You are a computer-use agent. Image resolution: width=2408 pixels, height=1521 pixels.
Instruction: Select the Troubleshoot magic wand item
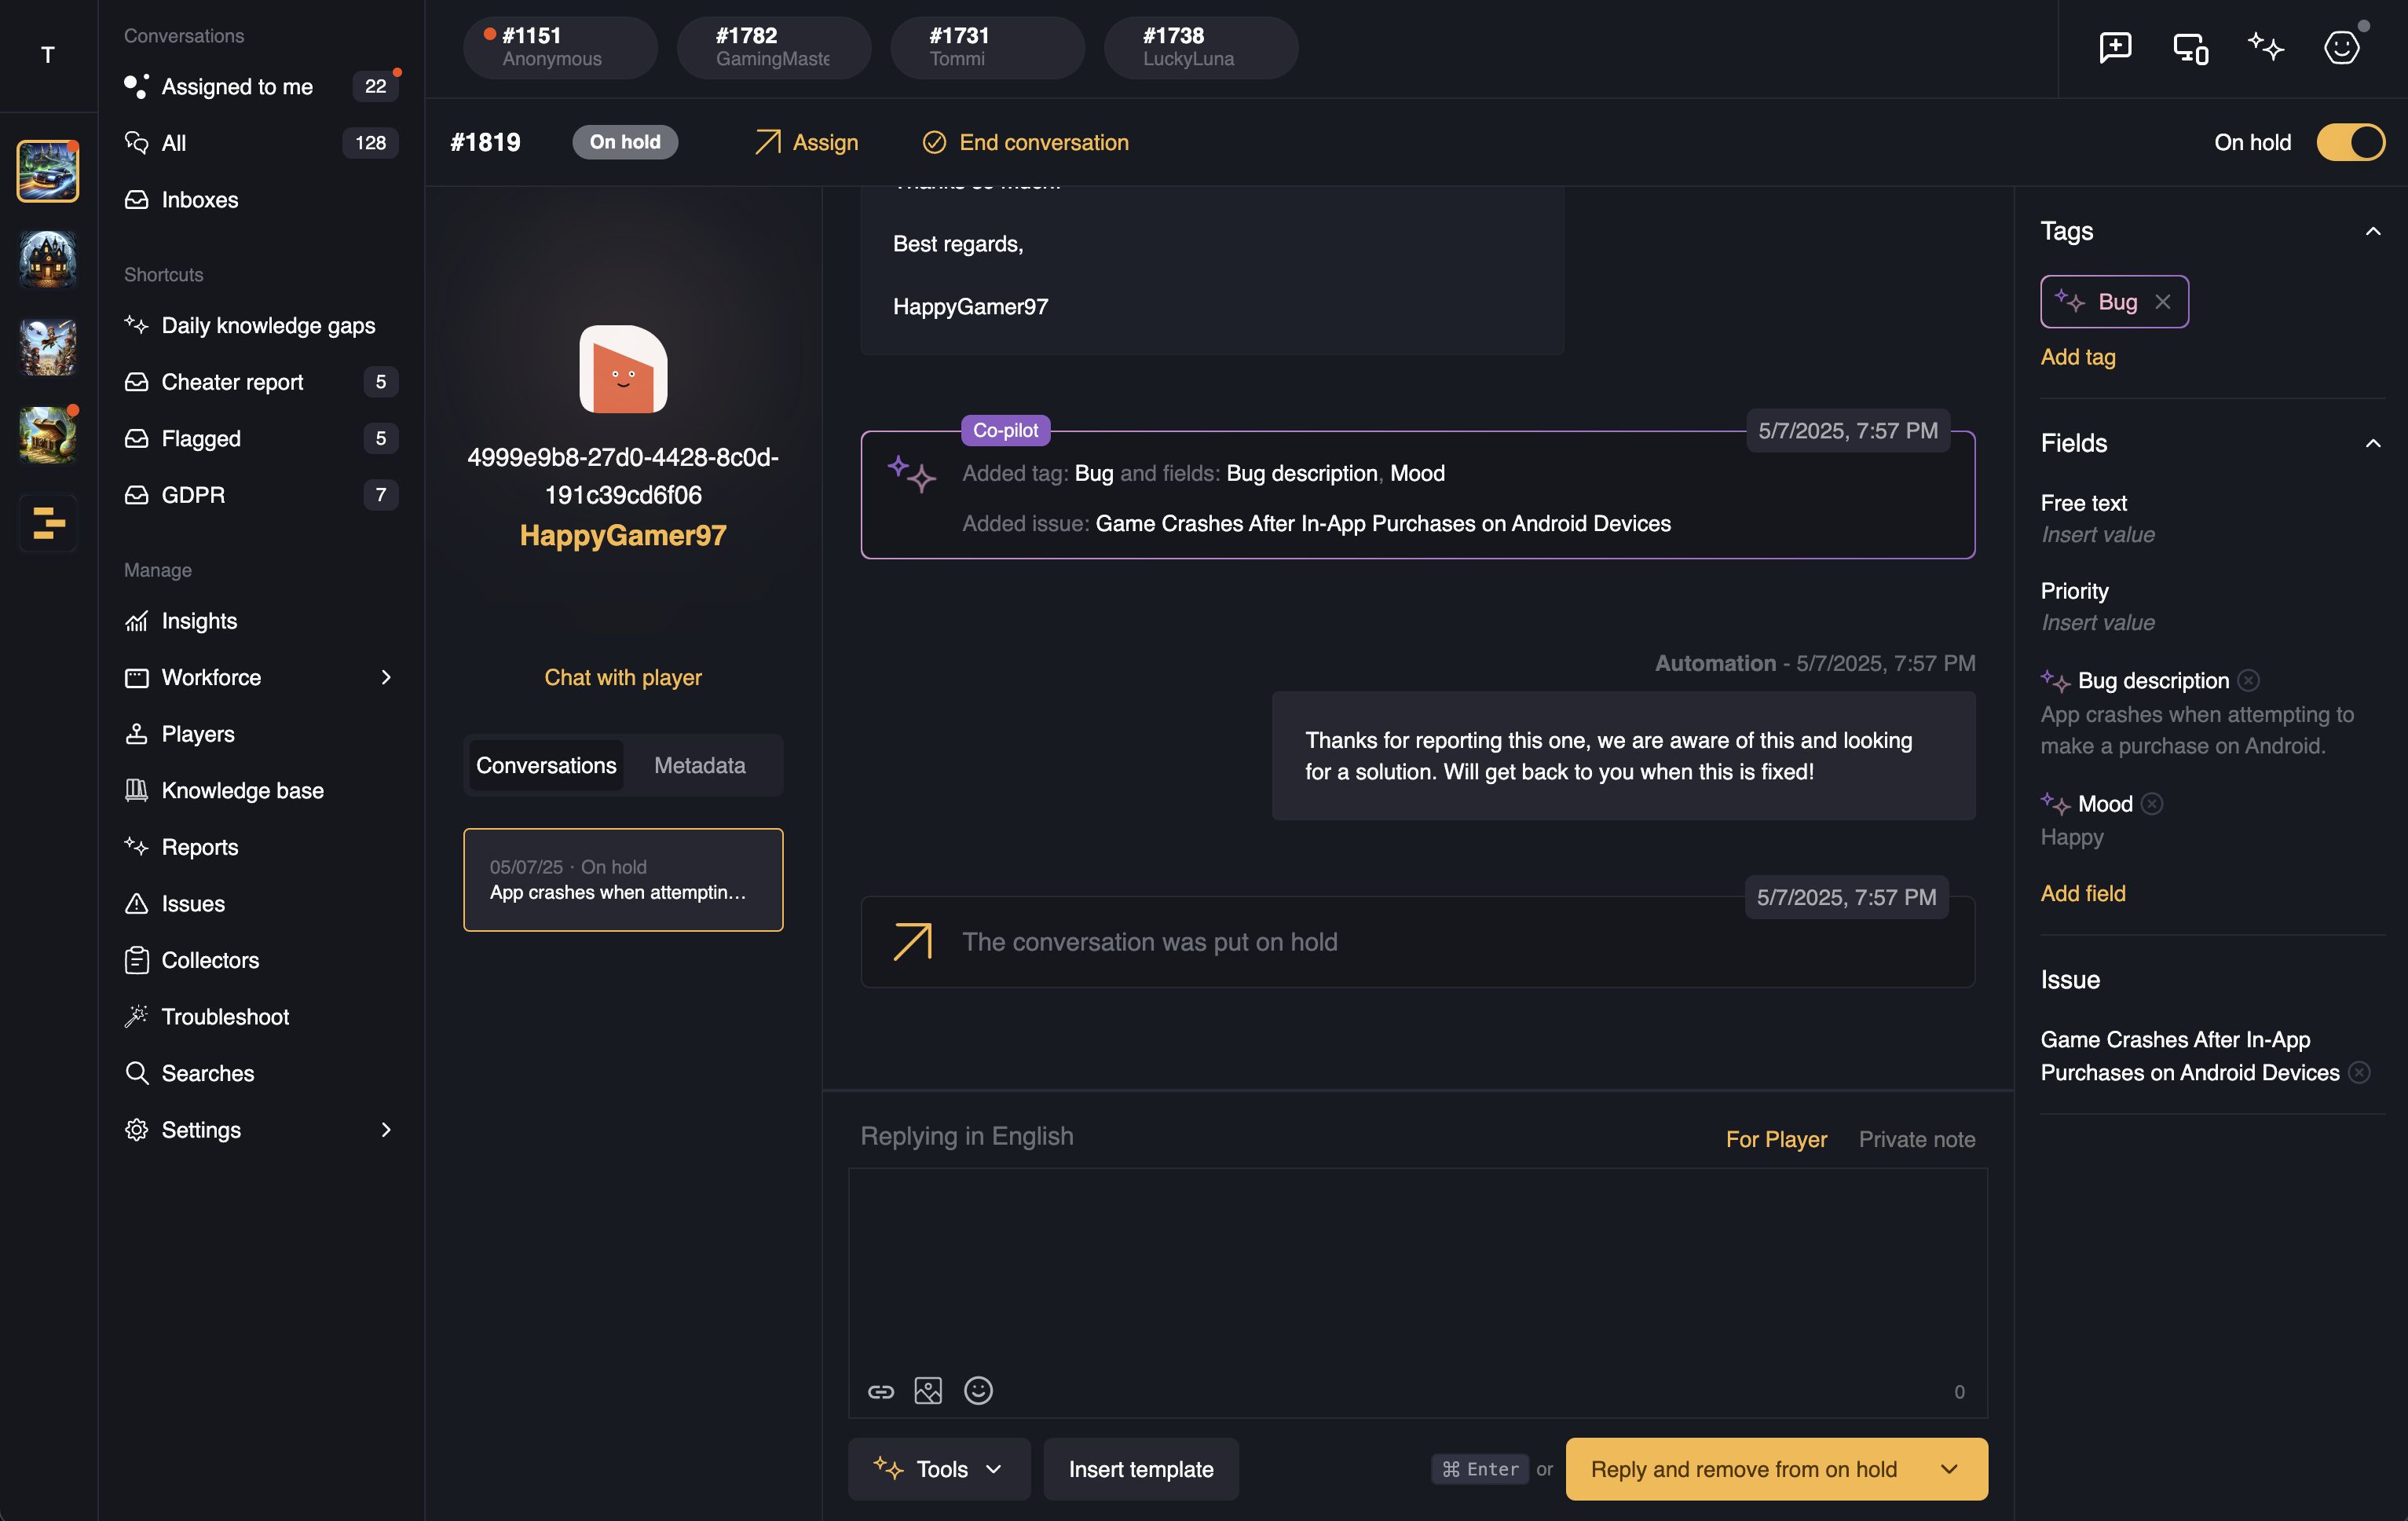pos(225,1016)
